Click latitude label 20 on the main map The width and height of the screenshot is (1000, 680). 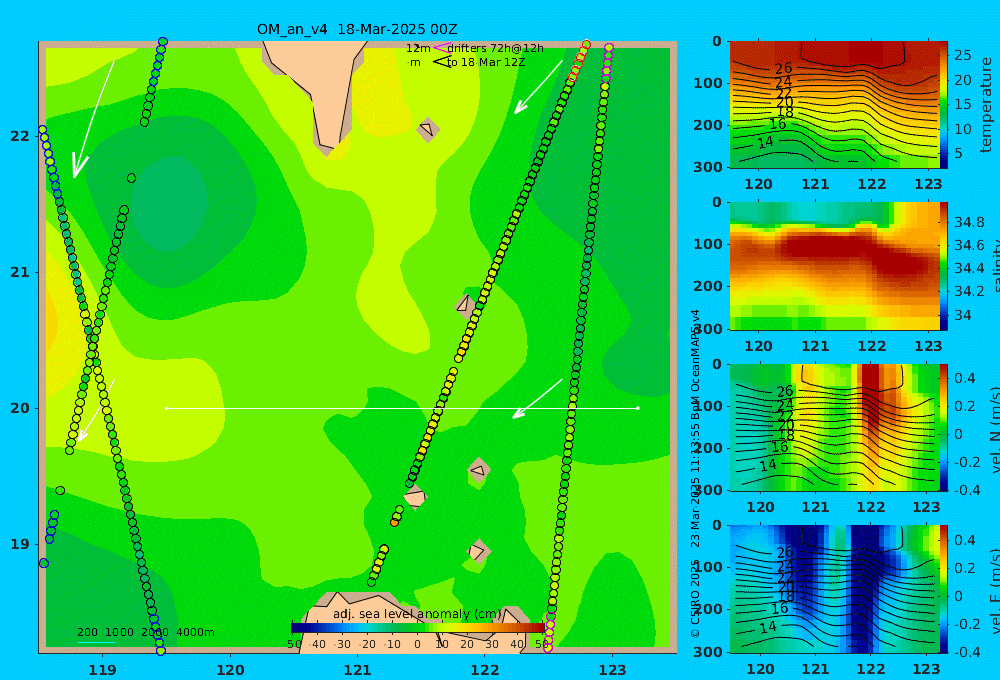click(20, 408)
